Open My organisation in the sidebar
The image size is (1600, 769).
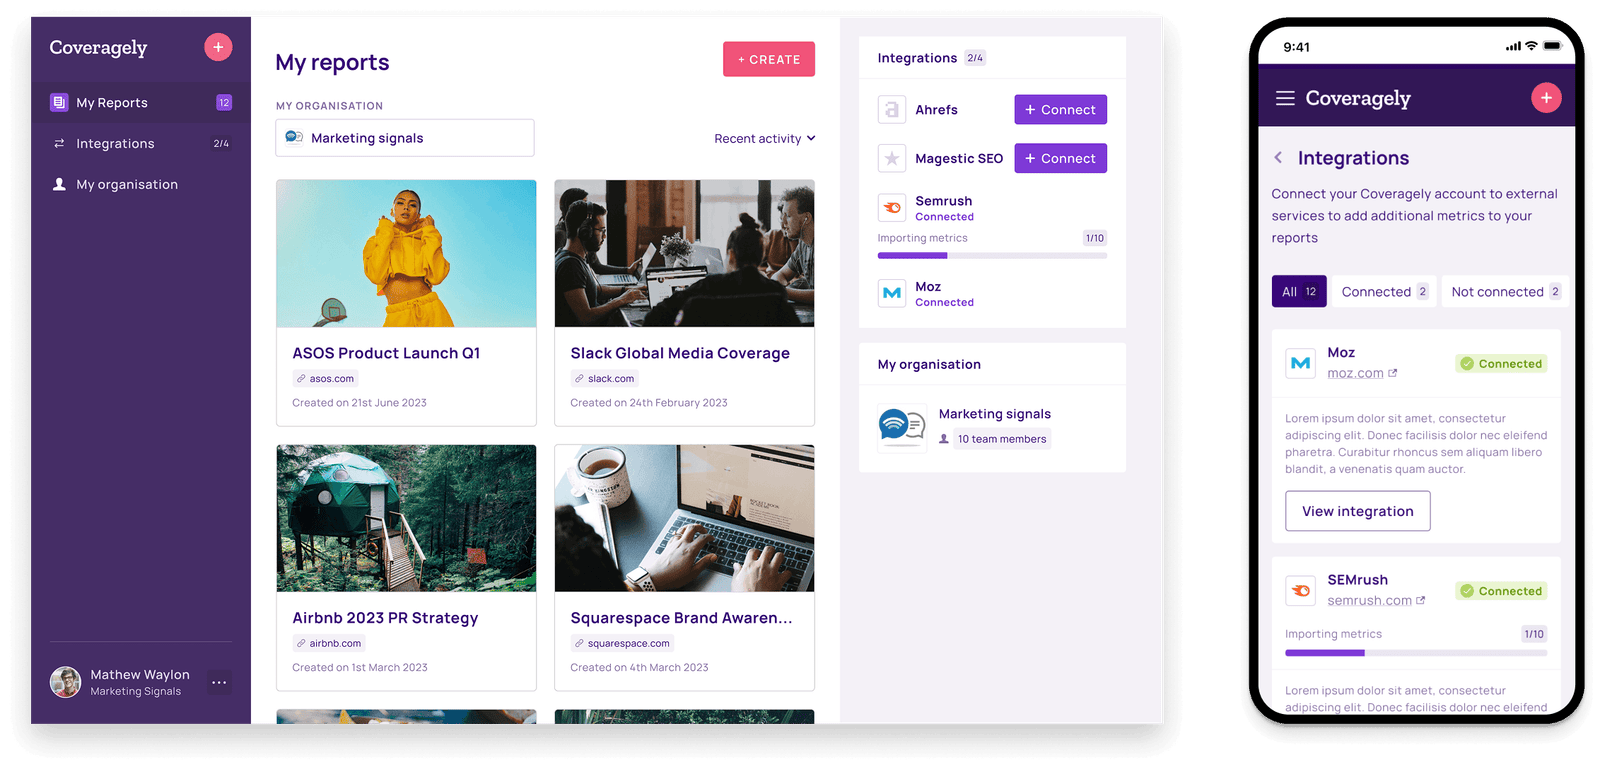click(x=141, y=184)
